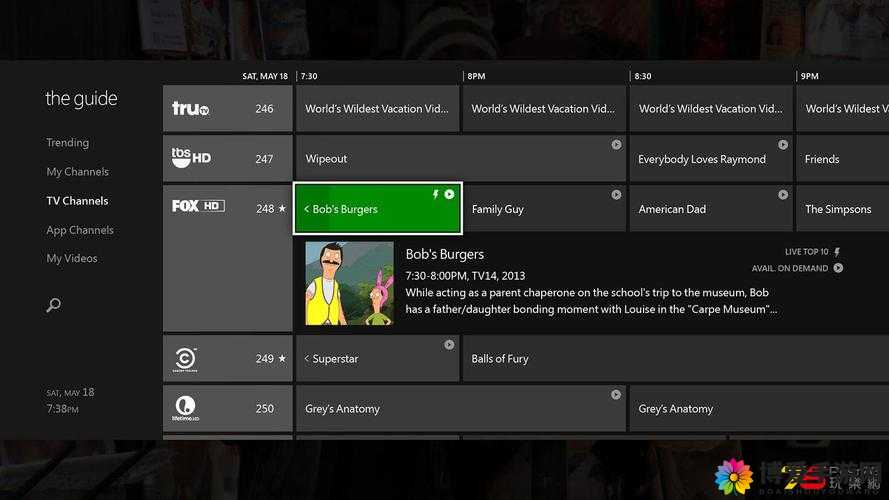Click the Bob's Burgers detail title
The image size is (889, 500).
click(444, 255)
